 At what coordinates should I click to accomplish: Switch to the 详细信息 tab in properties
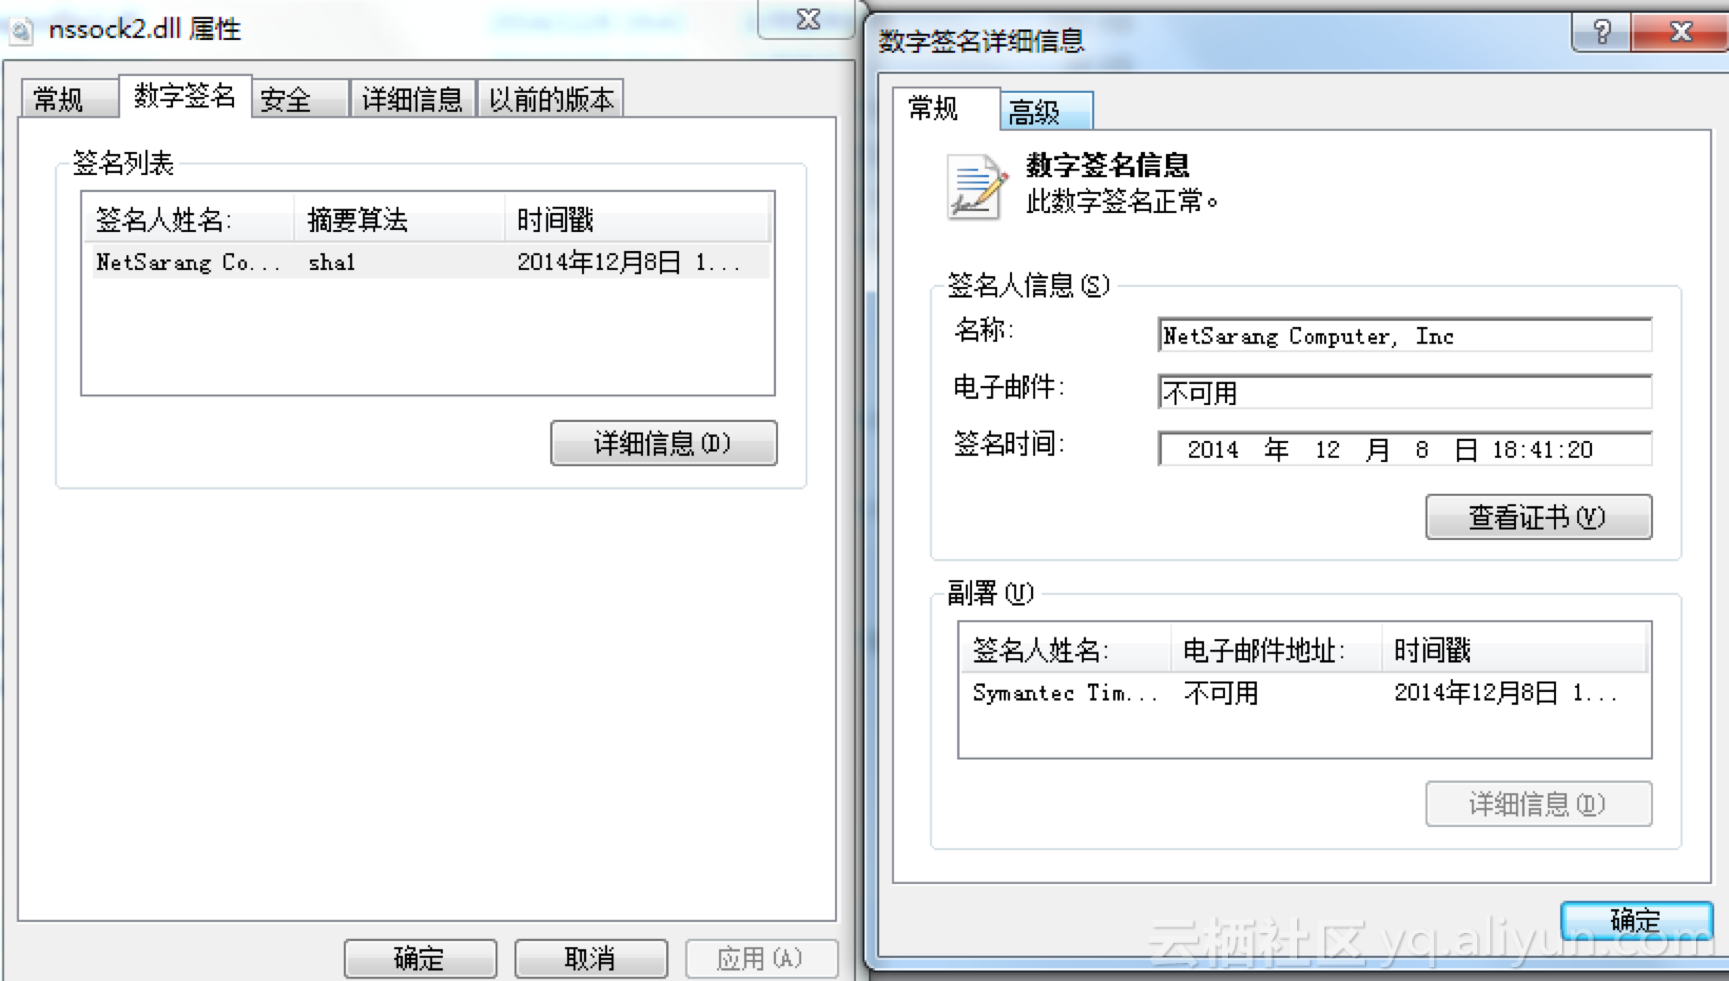(411, 98)
